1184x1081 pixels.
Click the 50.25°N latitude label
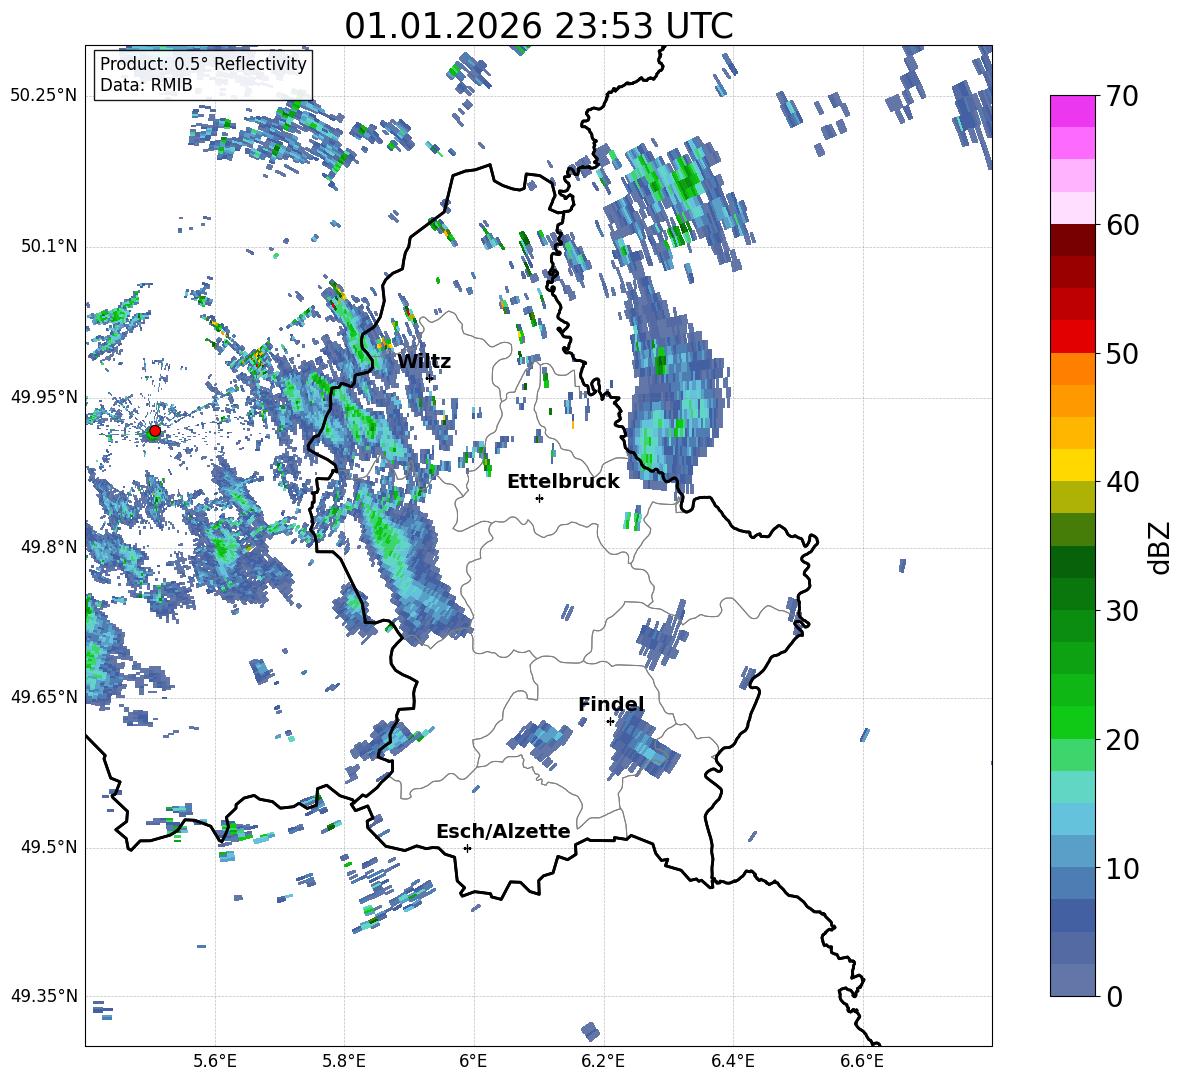(44, 96)
